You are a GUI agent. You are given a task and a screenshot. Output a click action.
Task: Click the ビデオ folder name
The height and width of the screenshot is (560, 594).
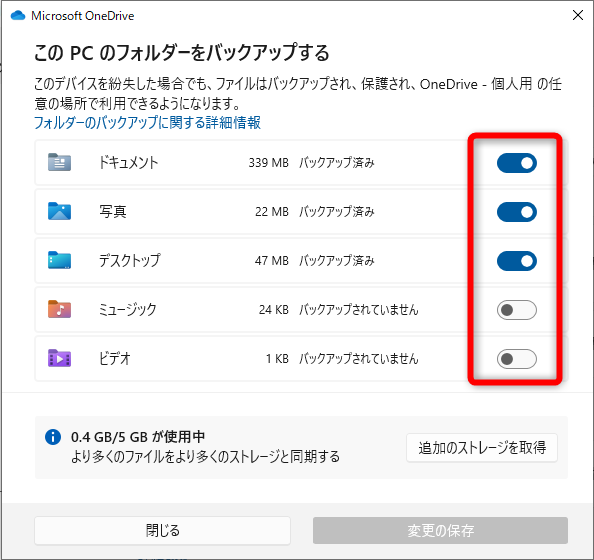click(x=115, y=358)
